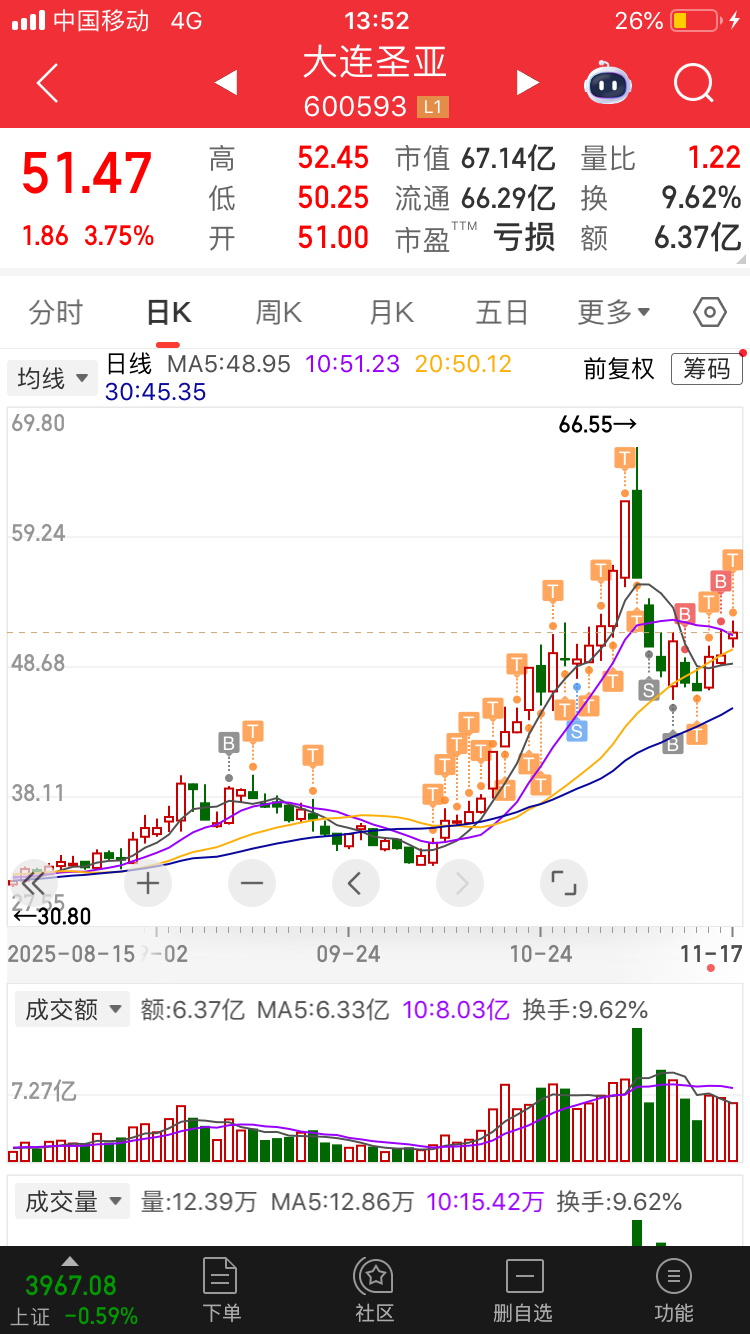The height and width of the screenshot is (1334, 750).
Task: Switch to 月K tab
Action: click(x=391, y=312)
